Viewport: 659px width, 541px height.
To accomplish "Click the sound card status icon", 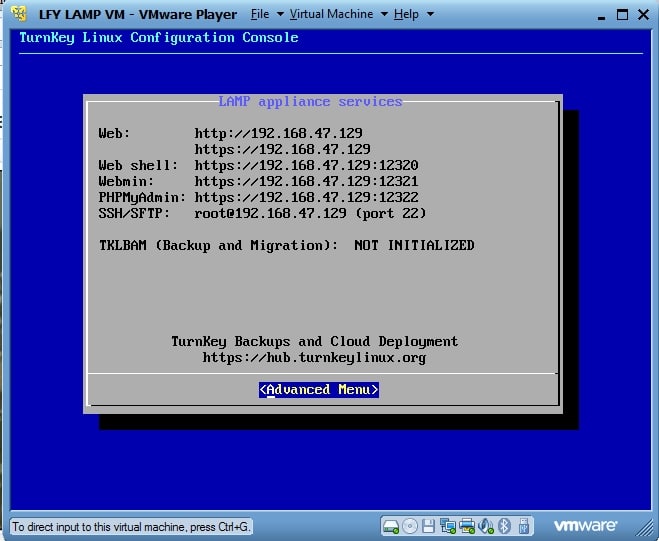I will pos(485,526).
